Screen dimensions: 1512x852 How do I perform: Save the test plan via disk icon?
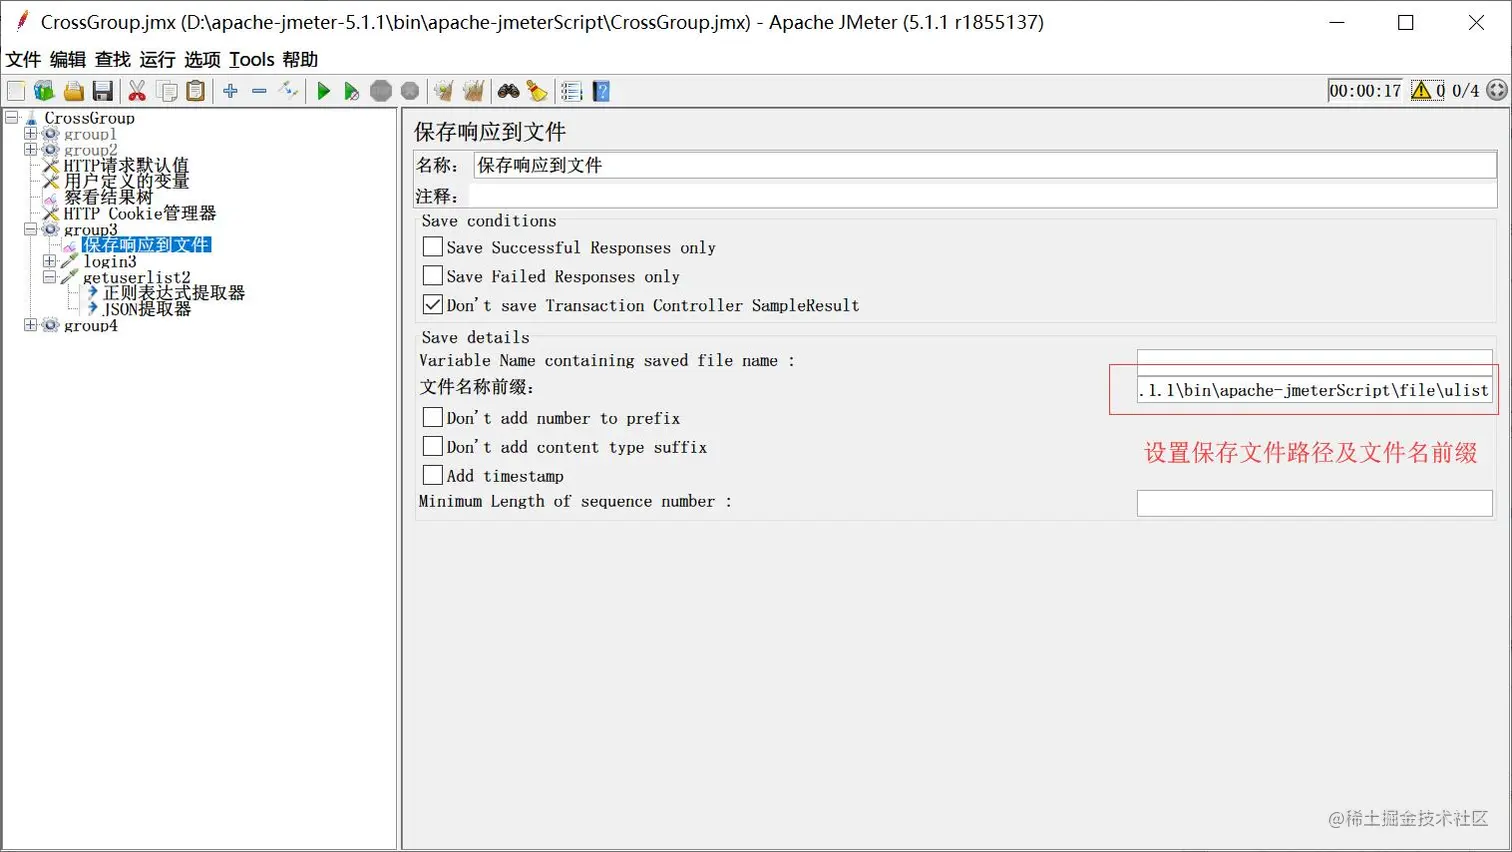(x=104, y=90)
